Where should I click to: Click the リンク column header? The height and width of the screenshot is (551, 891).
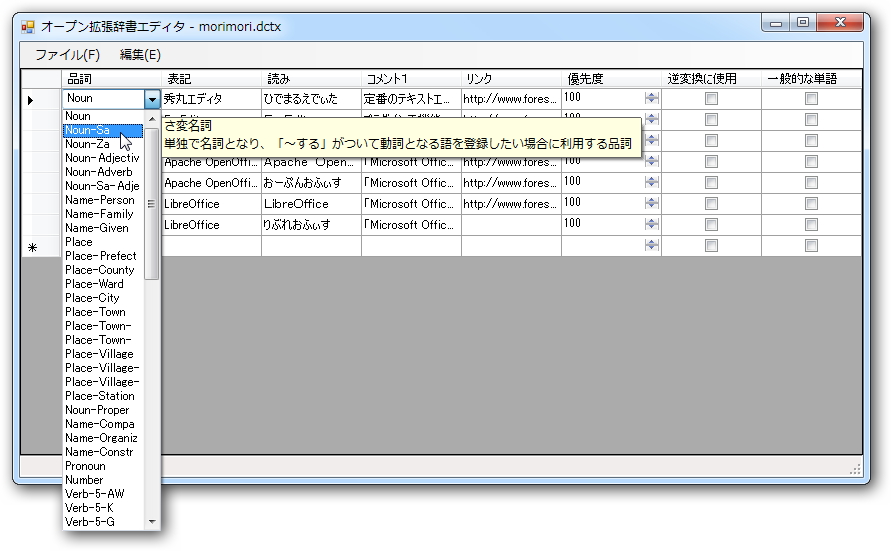pos(511,79)
